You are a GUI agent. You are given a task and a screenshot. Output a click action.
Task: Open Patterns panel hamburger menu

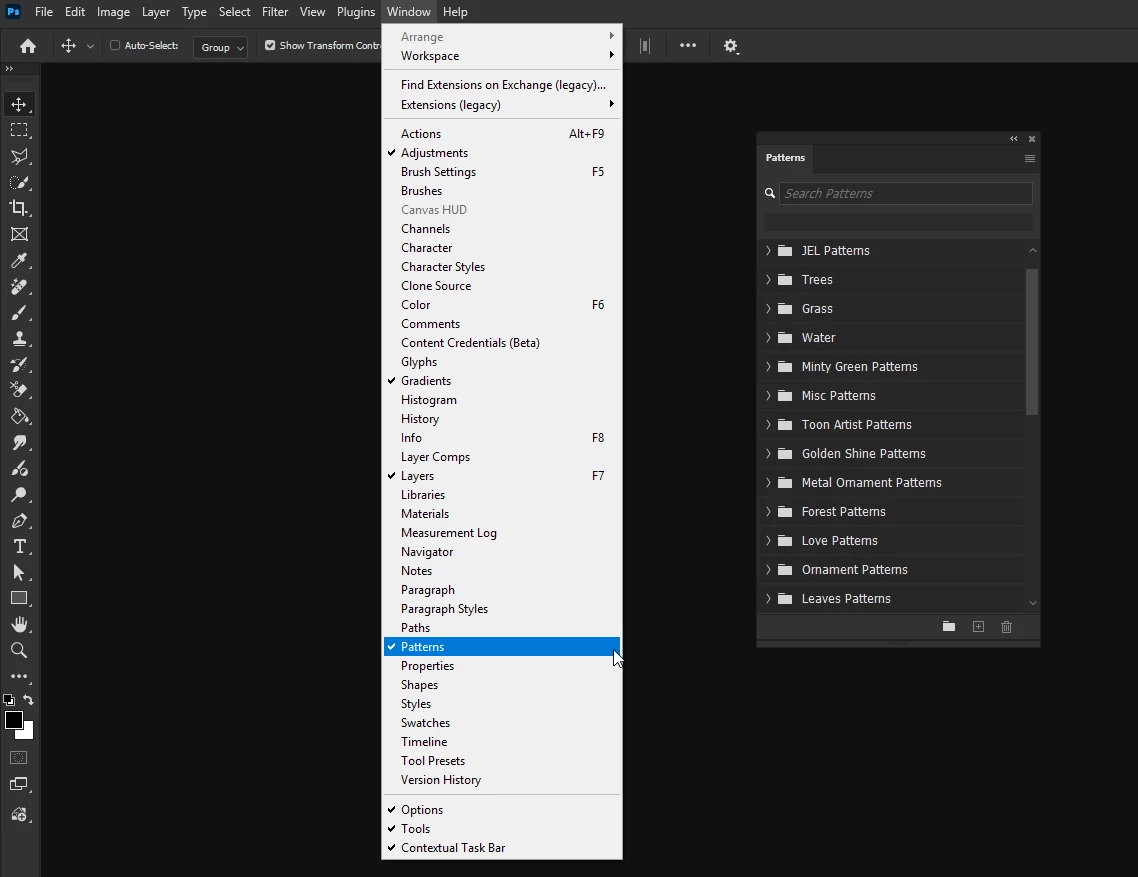(x=1030, y=158)
